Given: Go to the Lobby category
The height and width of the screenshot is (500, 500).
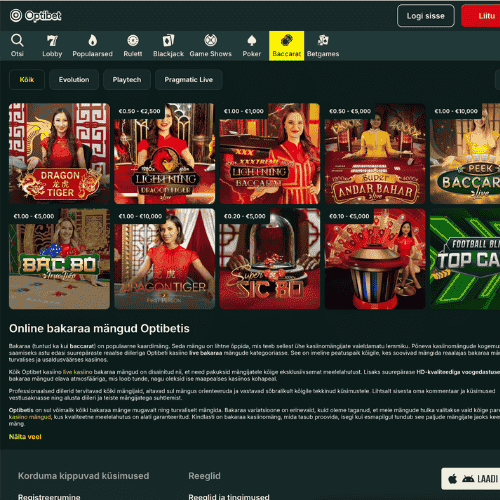Looking at the screenshot, I should [52, 46].
